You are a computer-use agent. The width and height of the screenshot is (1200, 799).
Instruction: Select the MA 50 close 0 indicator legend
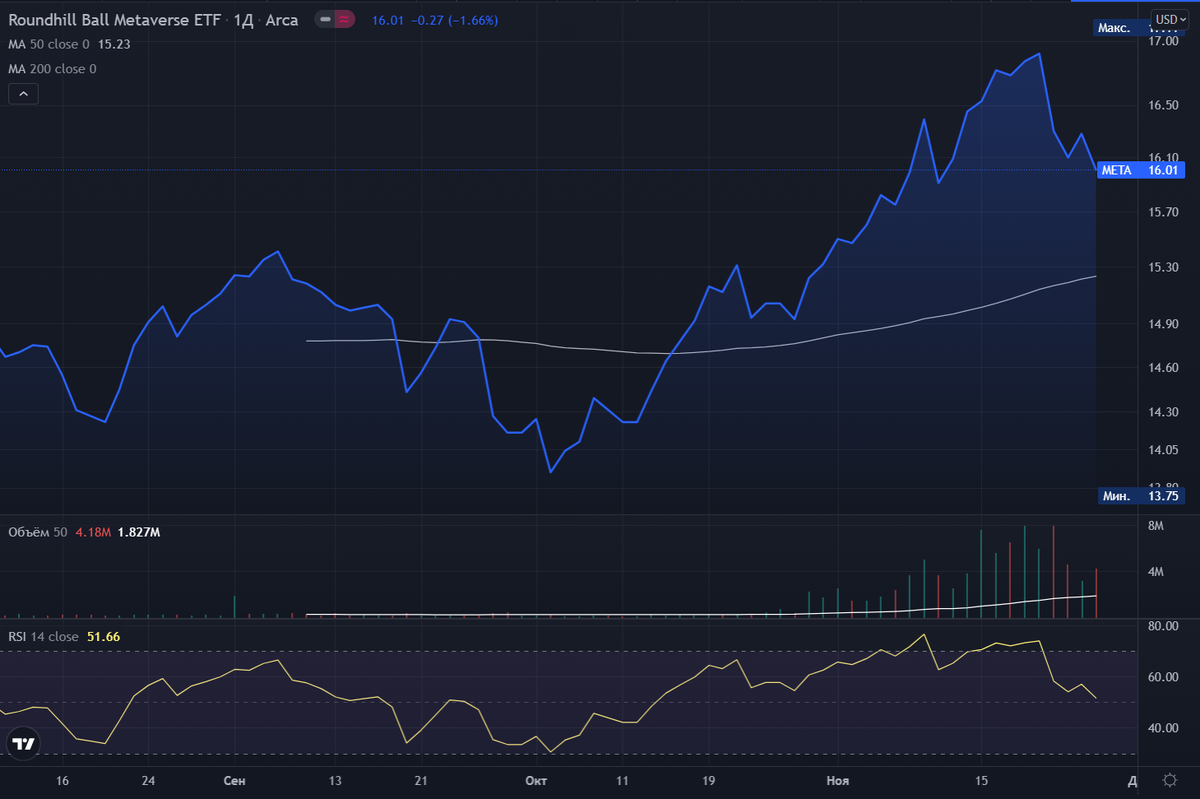(49, 45)
